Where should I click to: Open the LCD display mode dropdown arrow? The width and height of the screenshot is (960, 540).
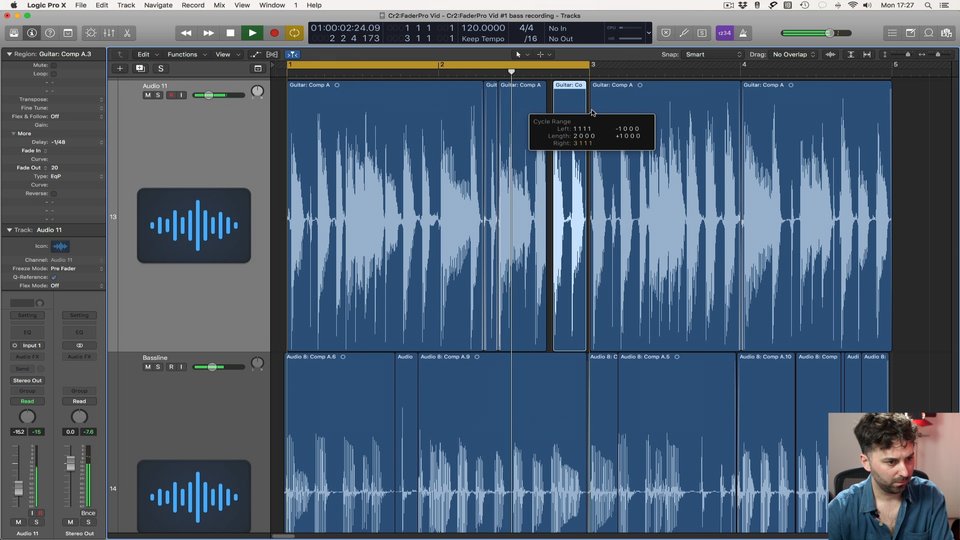click(x=648, y=33)
